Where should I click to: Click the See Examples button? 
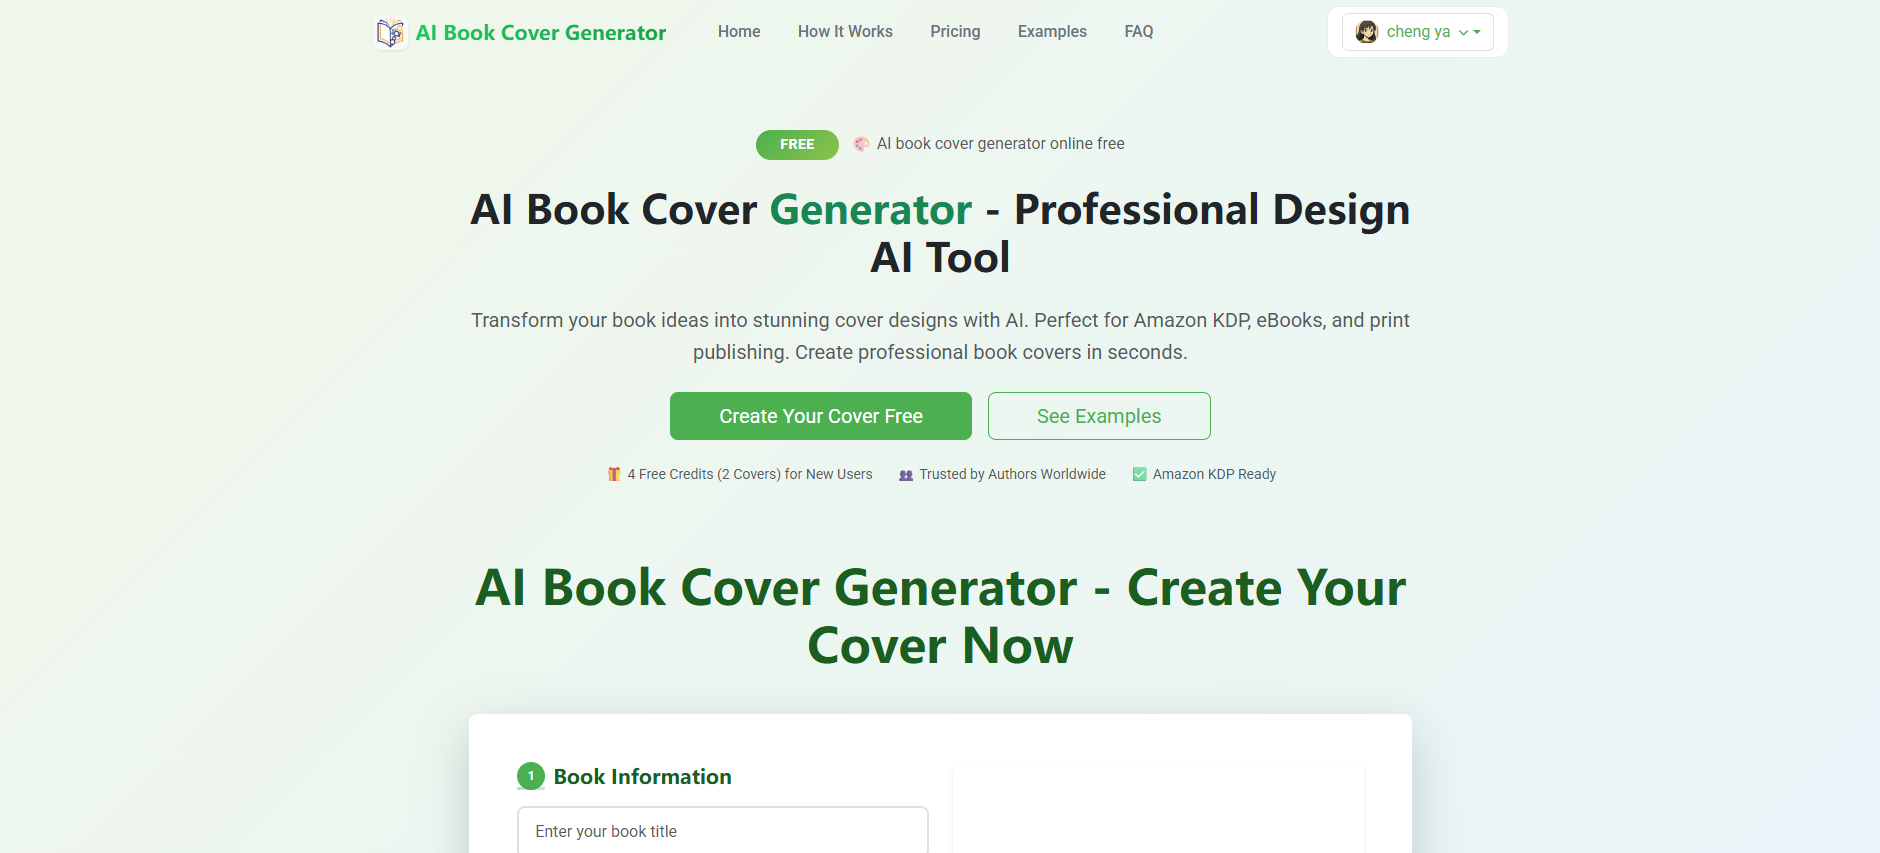[1099, 416]
